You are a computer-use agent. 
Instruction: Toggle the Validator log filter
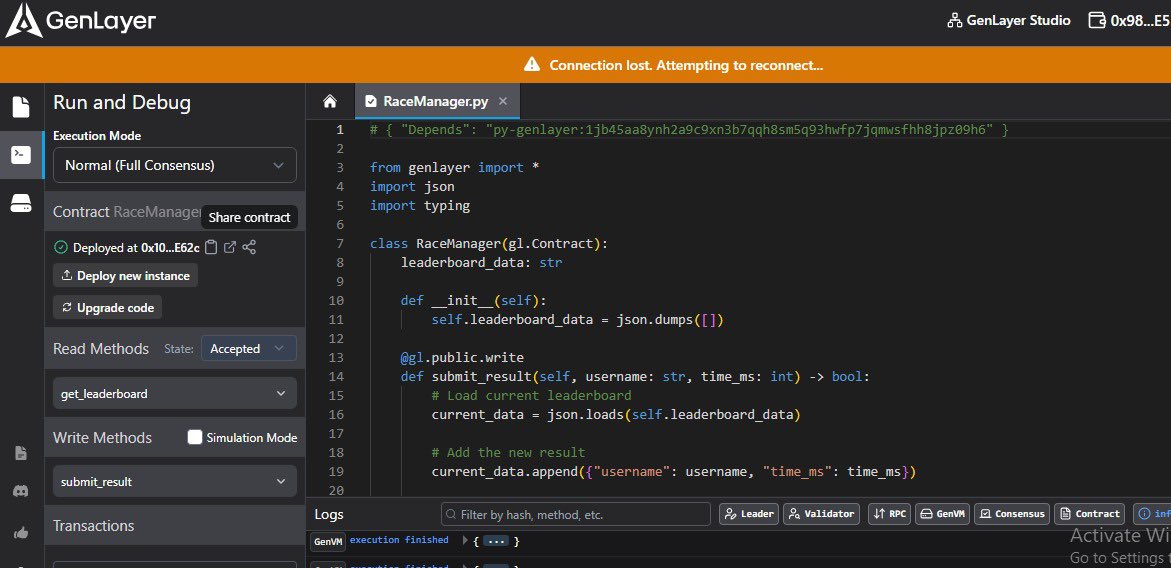821,514
